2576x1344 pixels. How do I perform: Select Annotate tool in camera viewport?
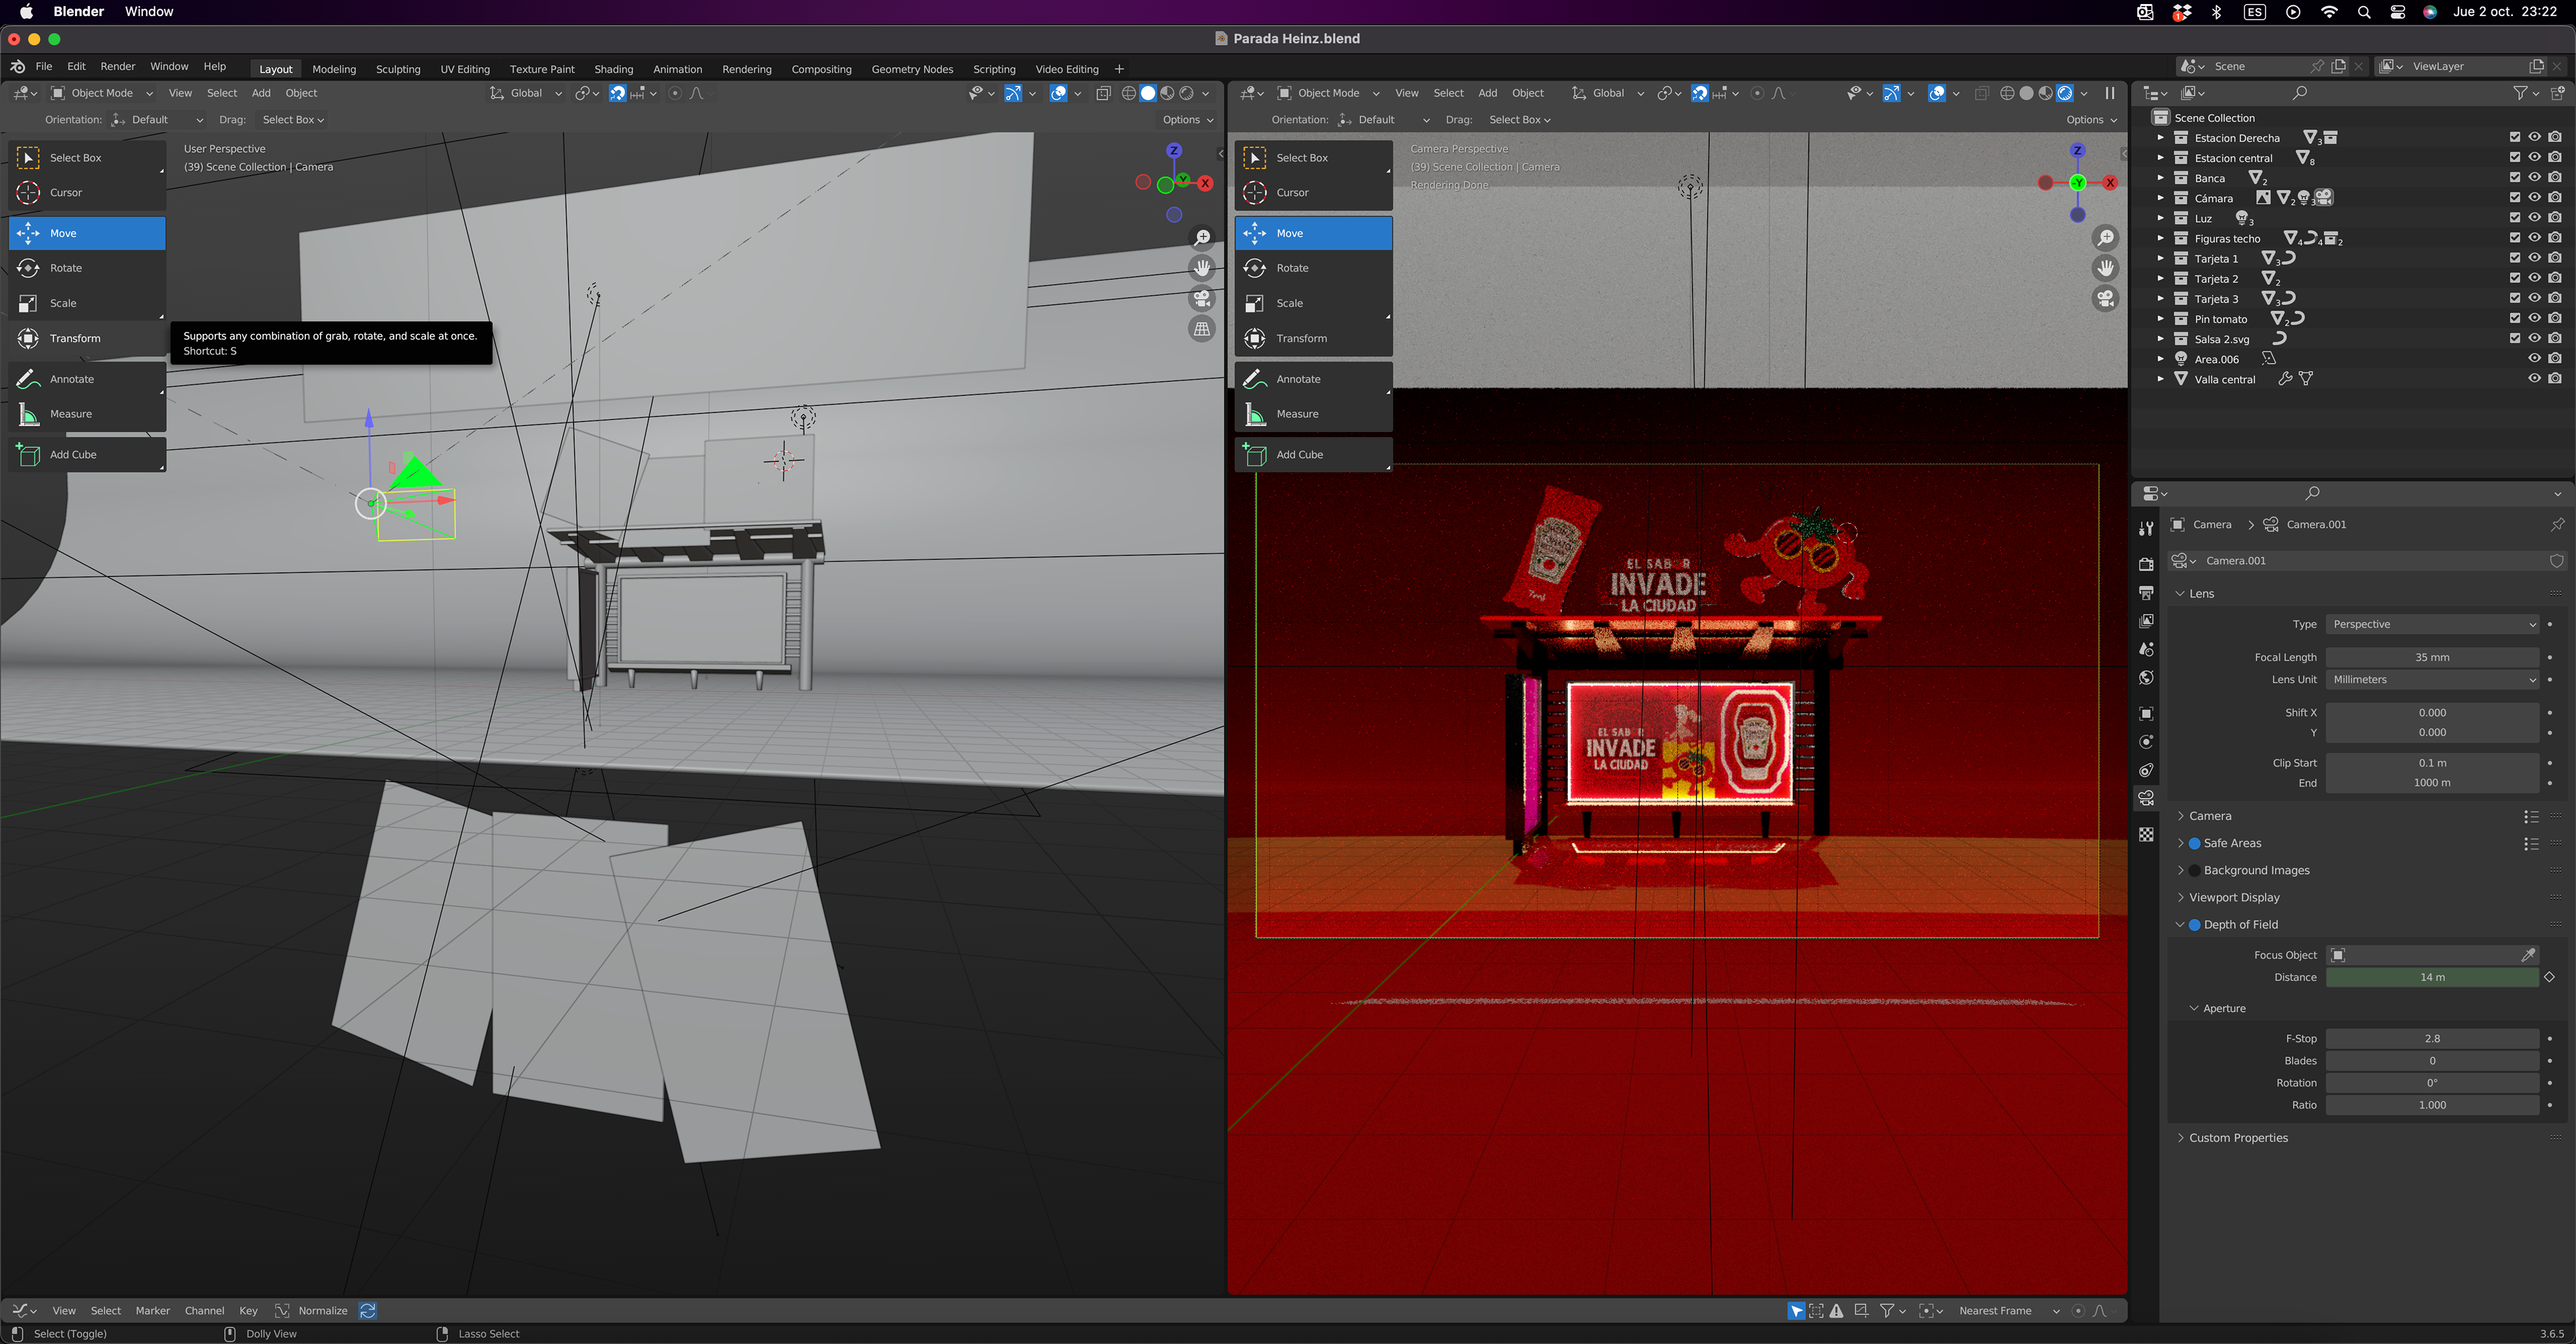tap(1298, 379)
